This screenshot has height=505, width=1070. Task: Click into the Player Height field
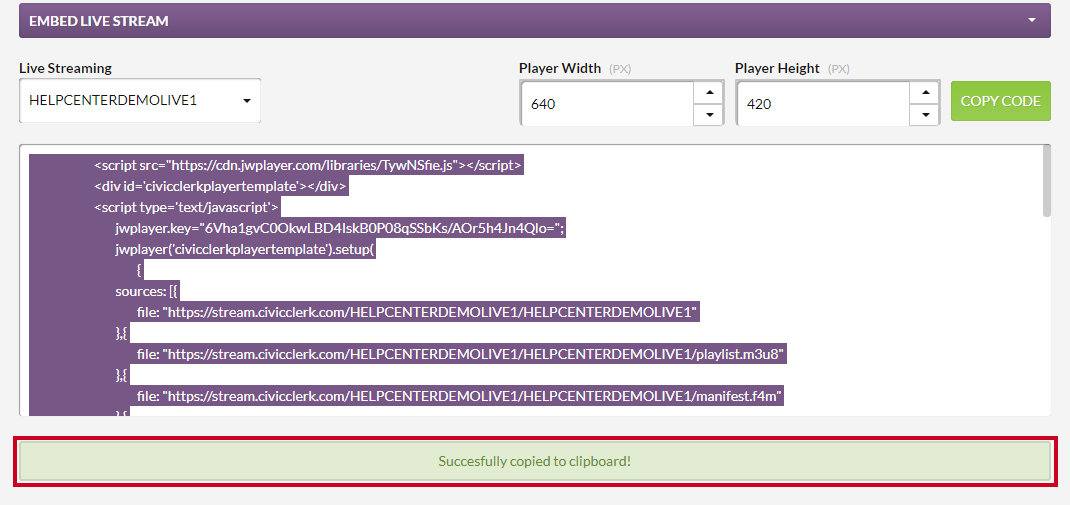(x=823, y=104)
